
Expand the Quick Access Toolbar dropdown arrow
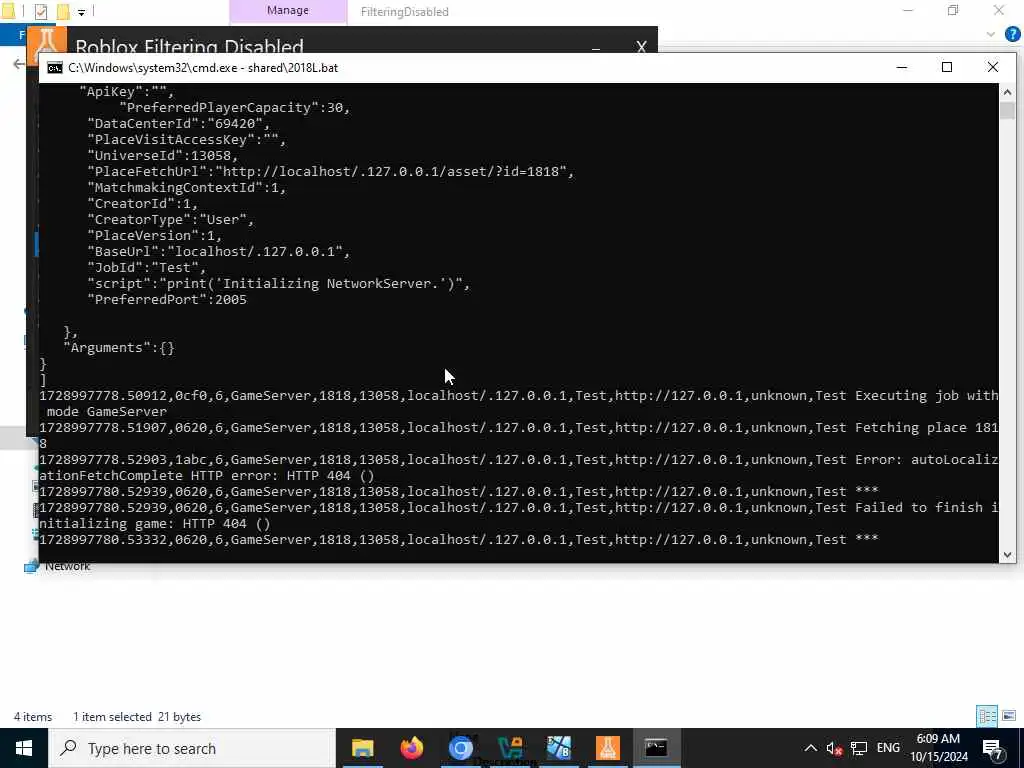tap(82, 12)
